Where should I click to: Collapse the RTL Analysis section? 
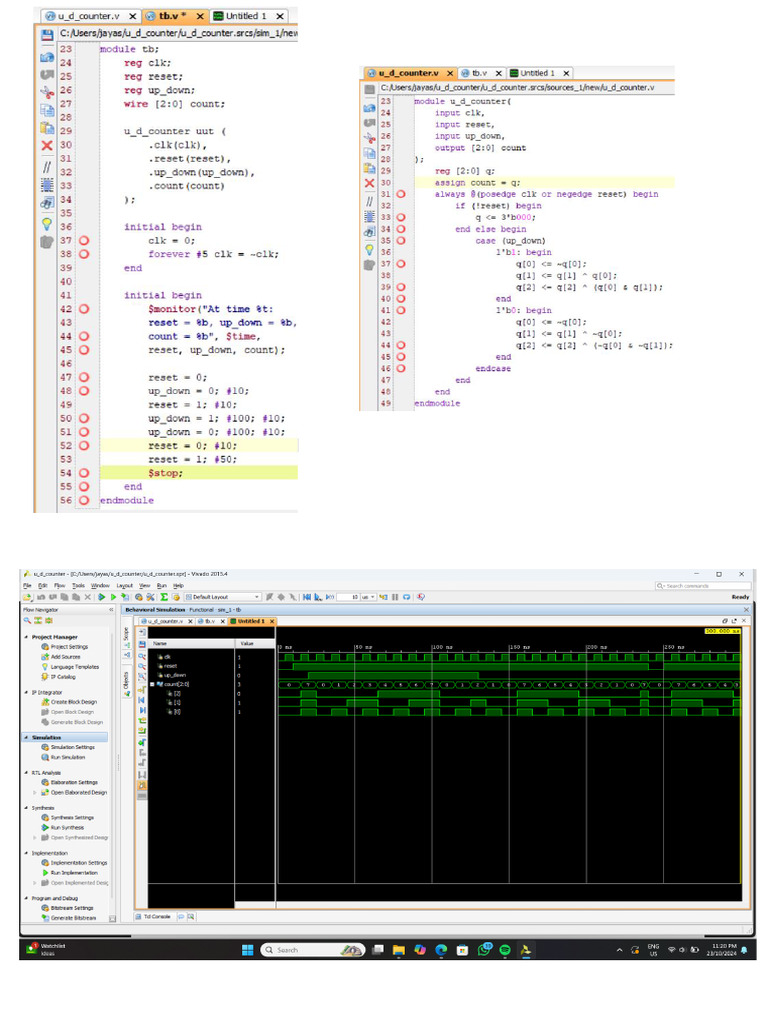click(x=26, y=773)
